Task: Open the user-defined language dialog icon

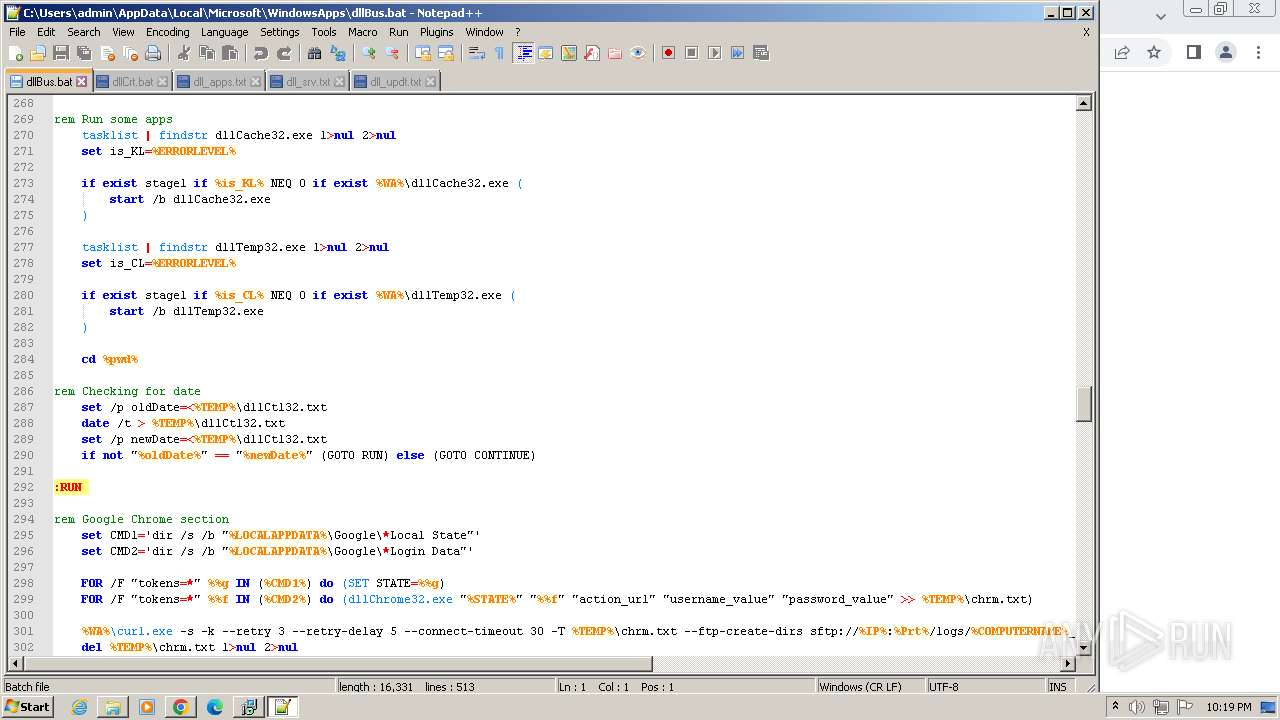Action: pyautogui.click(x=546, y=53)
